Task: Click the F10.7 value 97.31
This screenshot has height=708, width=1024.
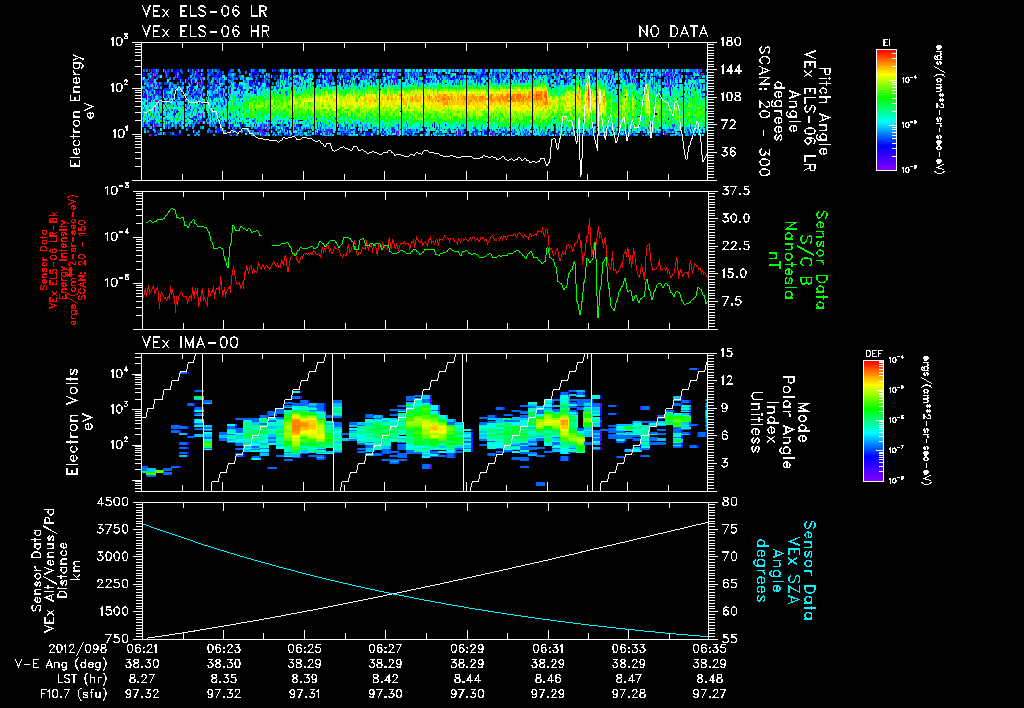Action: pos(304,694)
